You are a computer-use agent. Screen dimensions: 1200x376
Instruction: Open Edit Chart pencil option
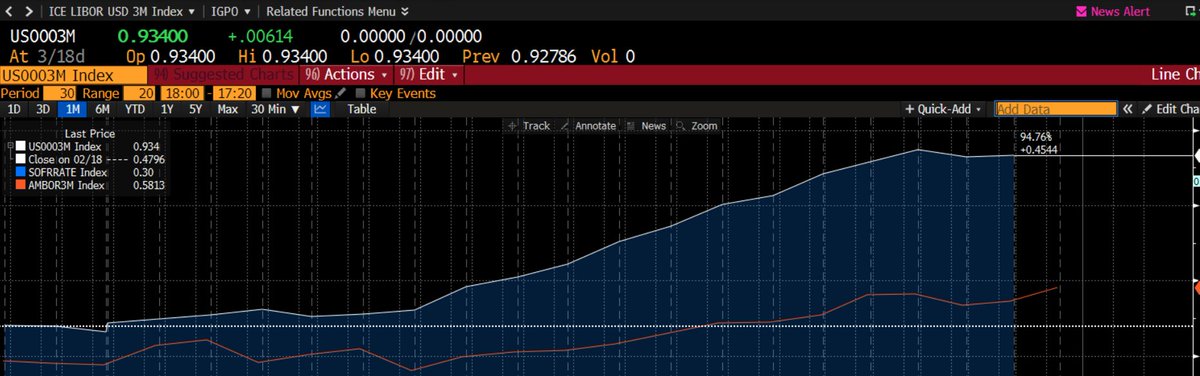point(1170,109)
